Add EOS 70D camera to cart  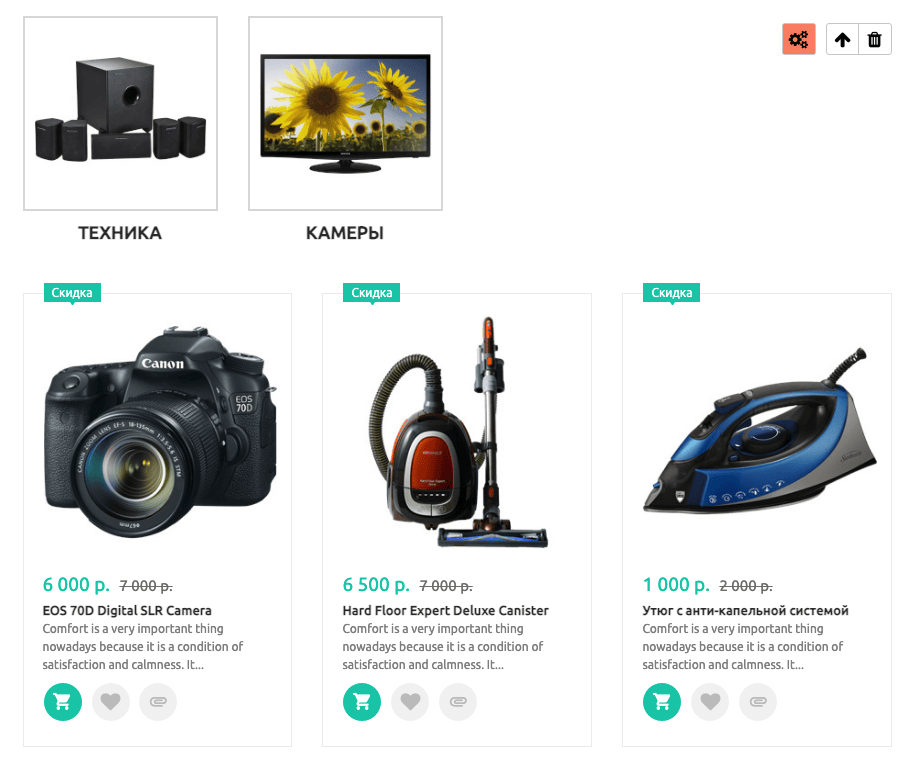point(62,702)
